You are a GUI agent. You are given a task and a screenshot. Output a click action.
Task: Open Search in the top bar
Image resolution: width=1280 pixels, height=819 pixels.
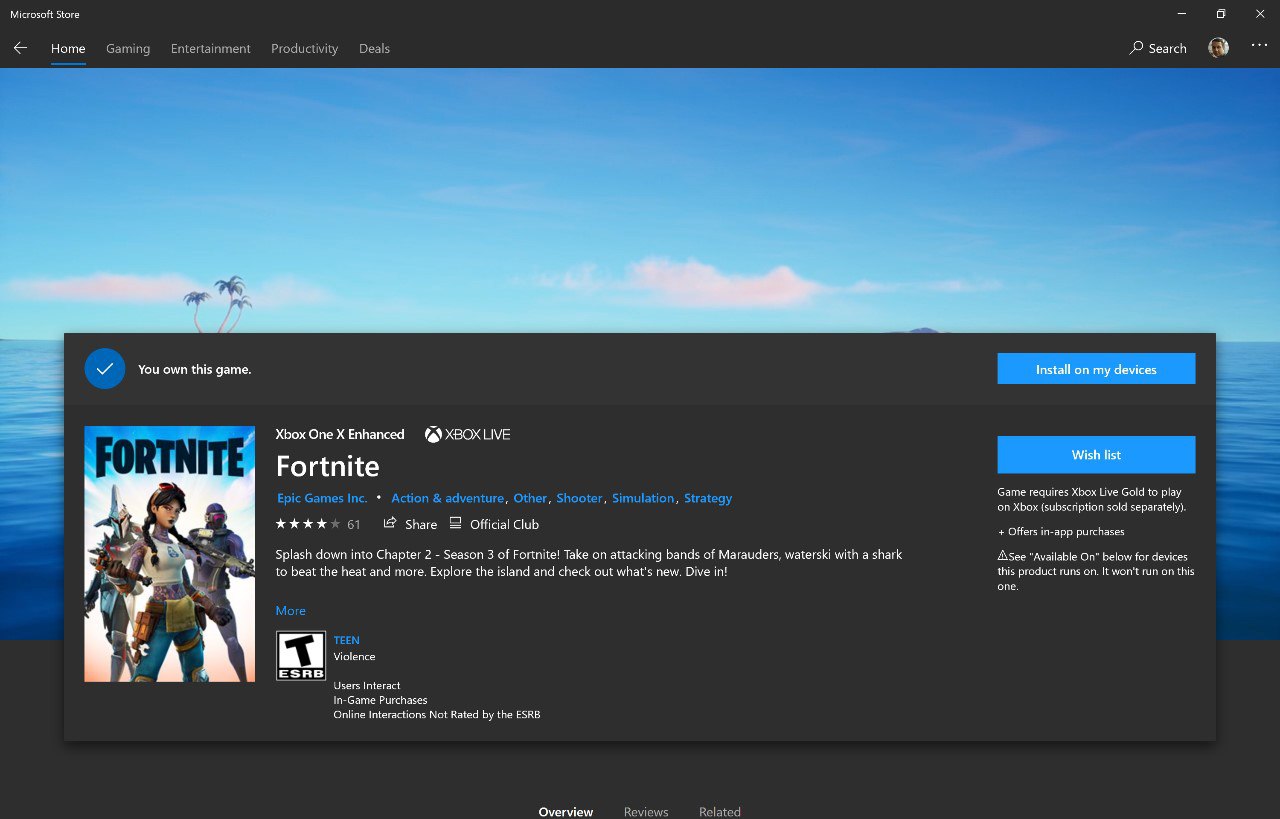click(x=1158, y=48)
